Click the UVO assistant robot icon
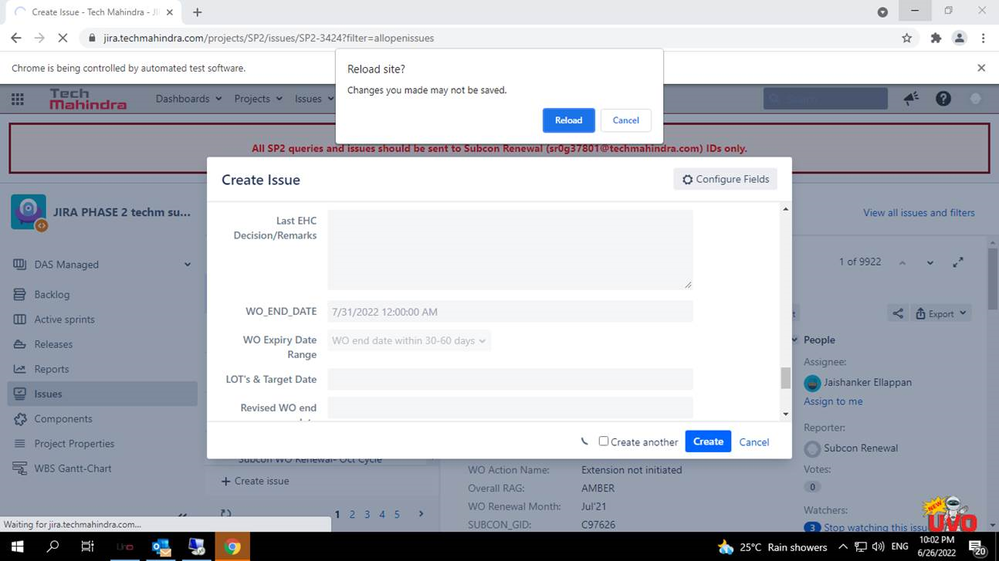The image size is (999, 561). coord(951,515)
